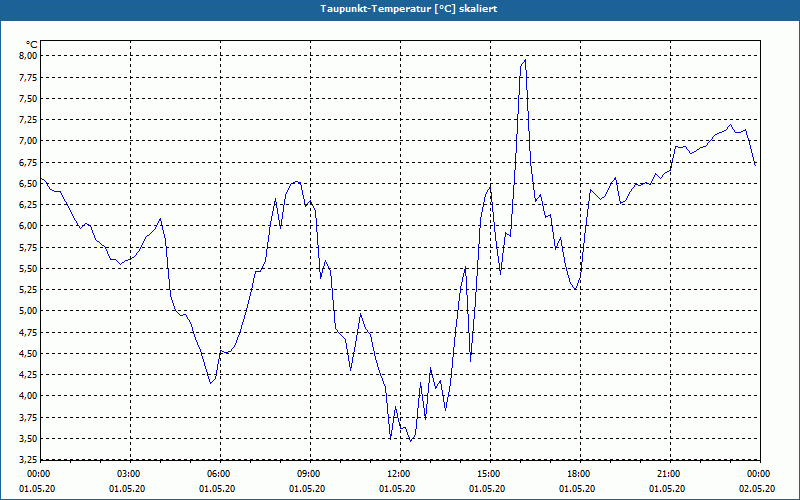800x500 pixels.
Task: Click the 4,75 y-axis label
Action: (x=27, y=332)
